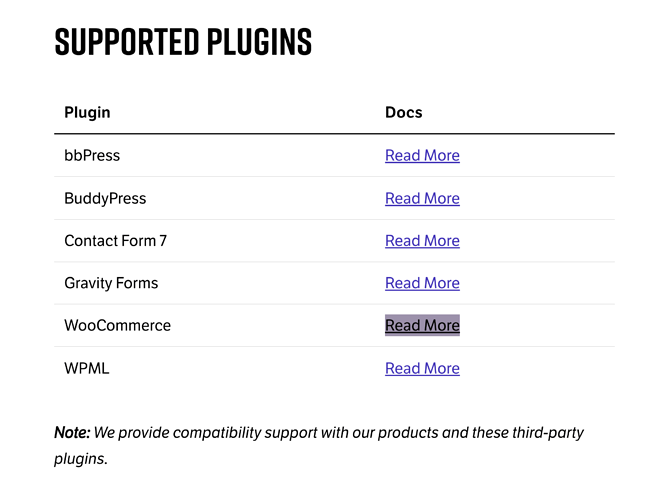This screenshot has height=500, width=650.
Task: Click the word plugins ending the note
Action: click(x=79, y=459)
